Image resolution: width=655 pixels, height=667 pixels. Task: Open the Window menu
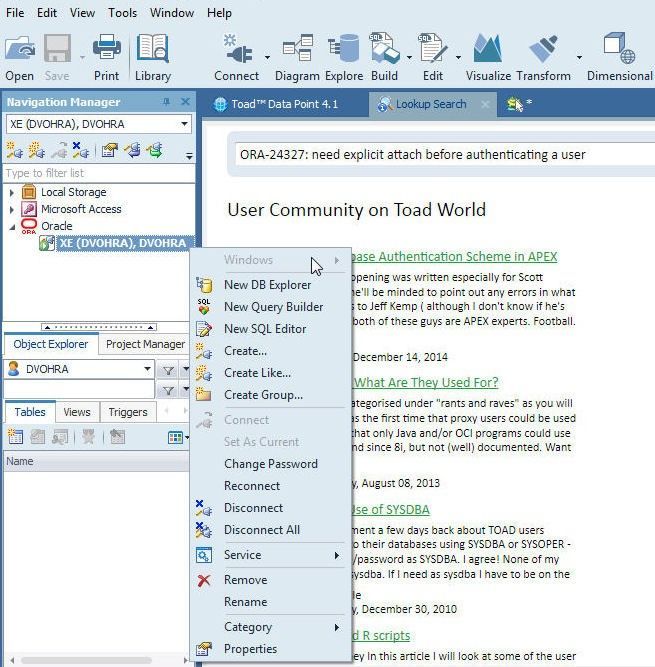pyautogui.click(x=172, y=13)
